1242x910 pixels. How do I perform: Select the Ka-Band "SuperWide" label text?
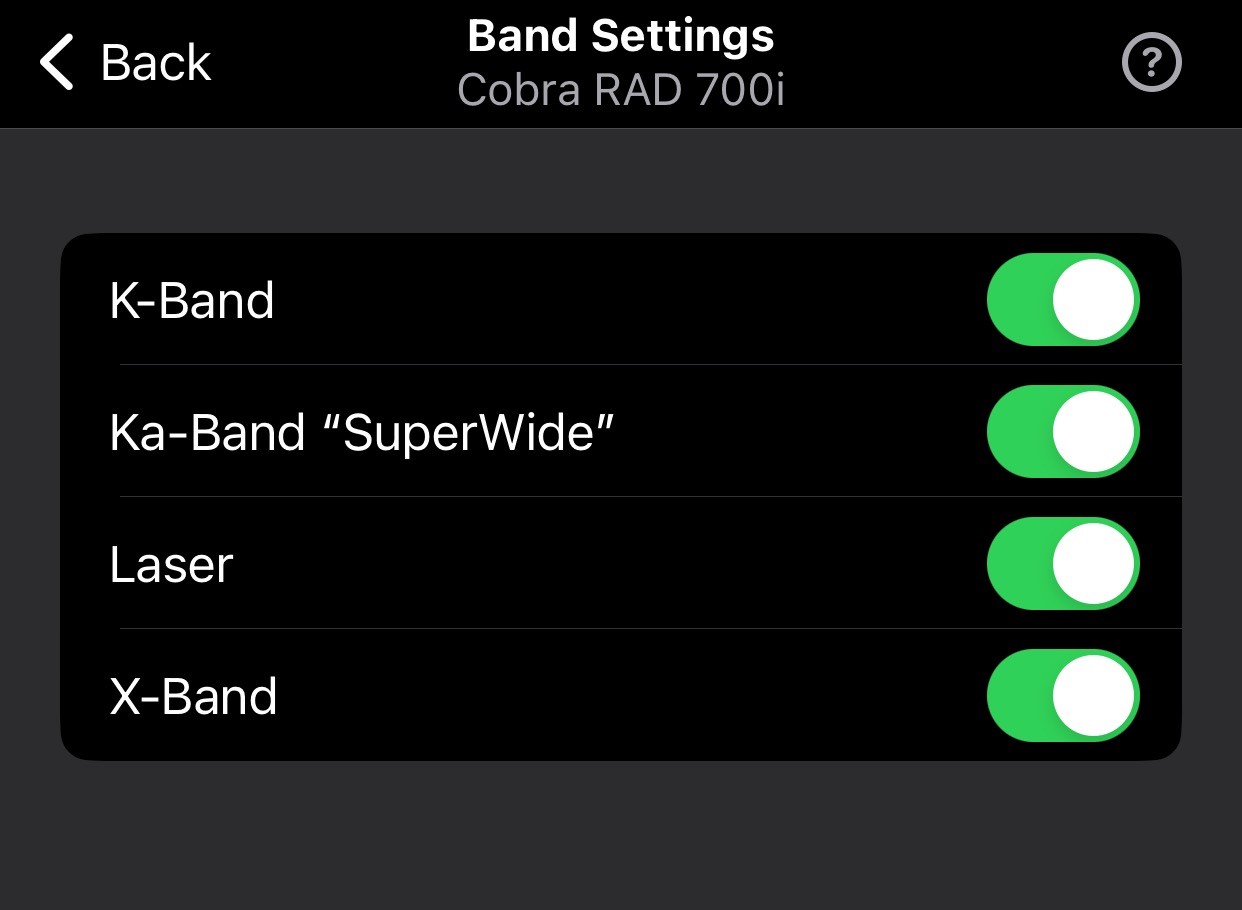(x=361, y=432)
